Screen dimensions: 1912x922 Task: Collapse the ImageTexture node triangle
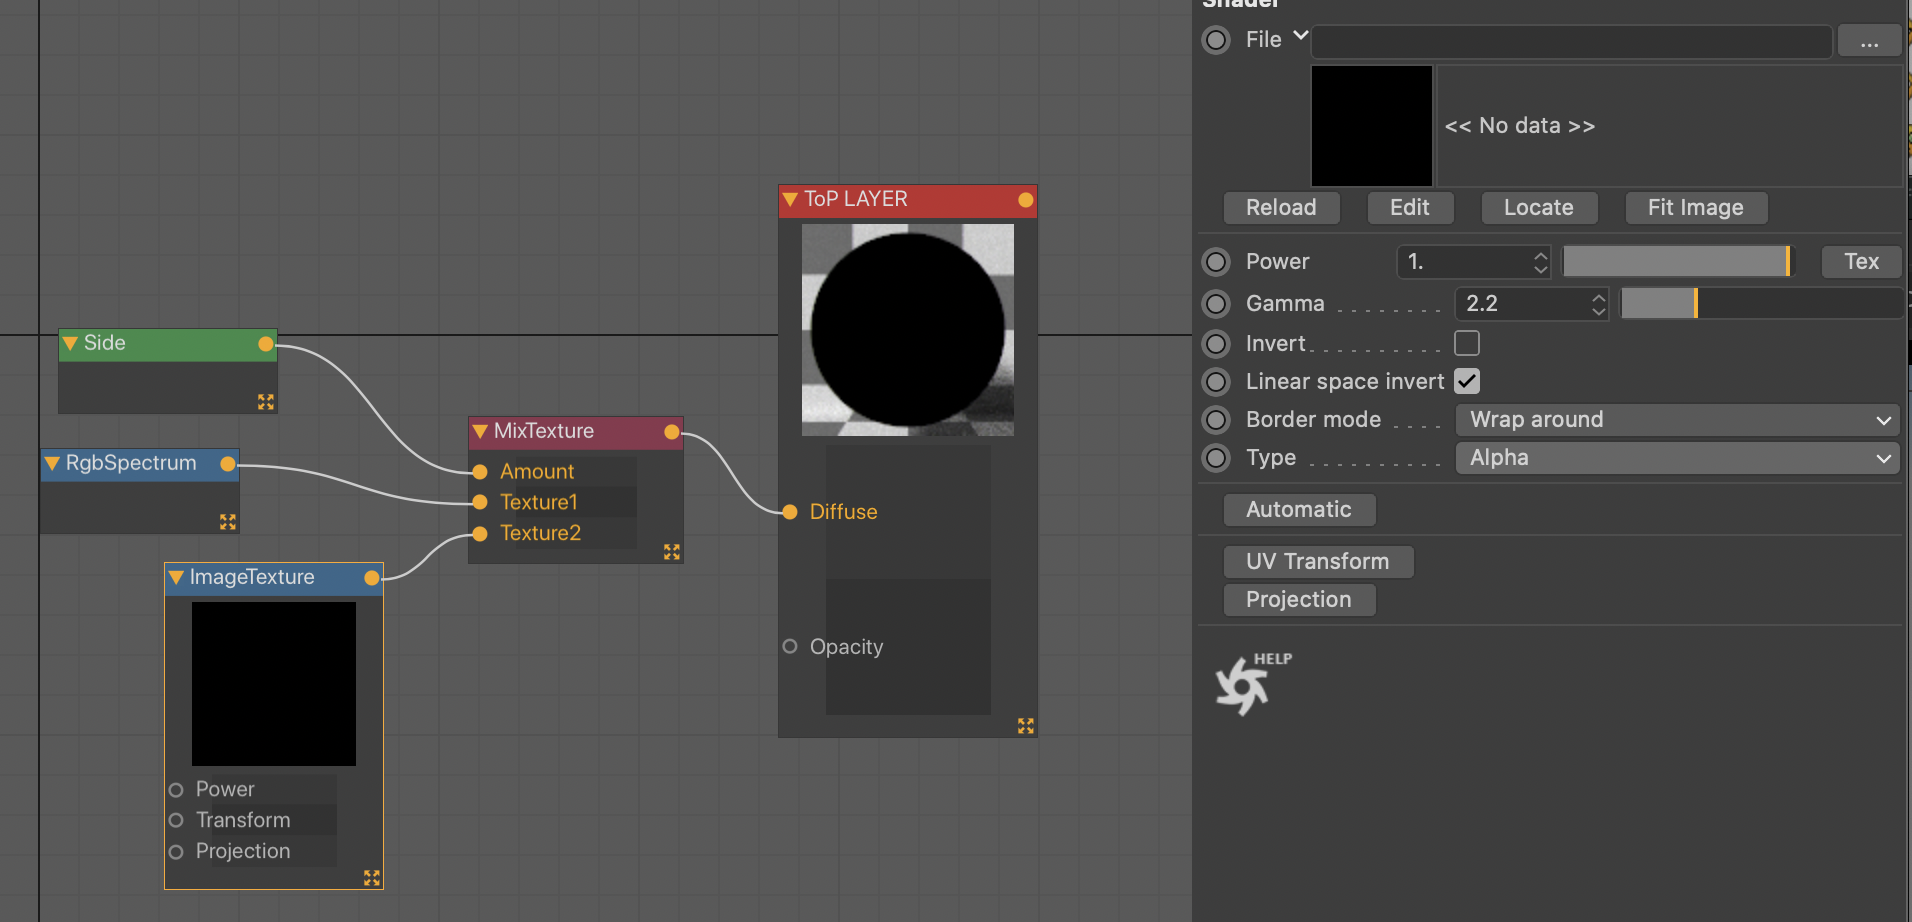tap(176, 578)
